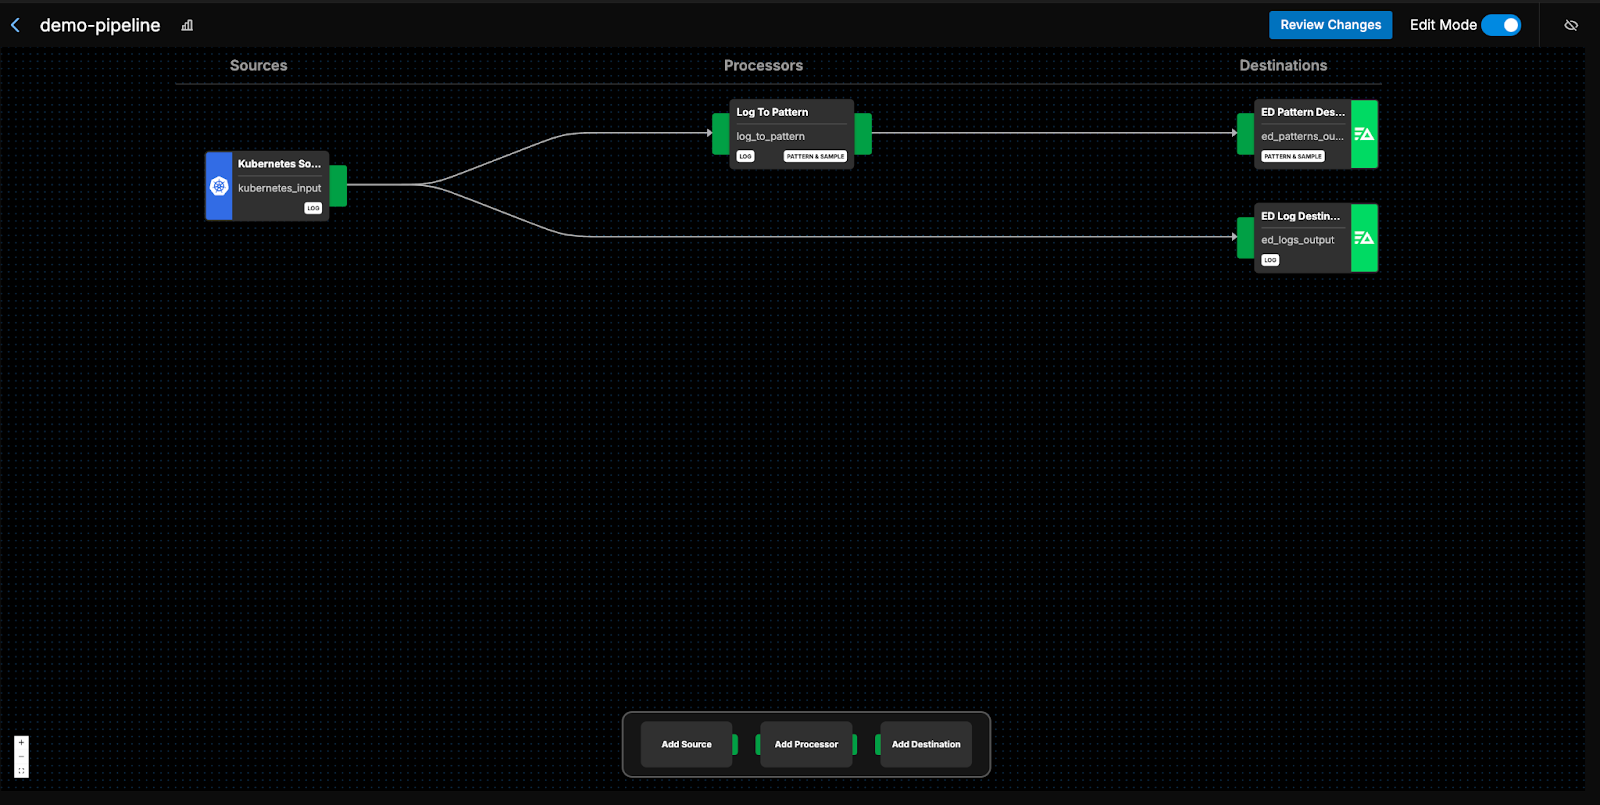Viewport: 1600px width, 805px height.
Task: Toggle the crossed-eye visibility icon
Action: tap(1571, 25)
